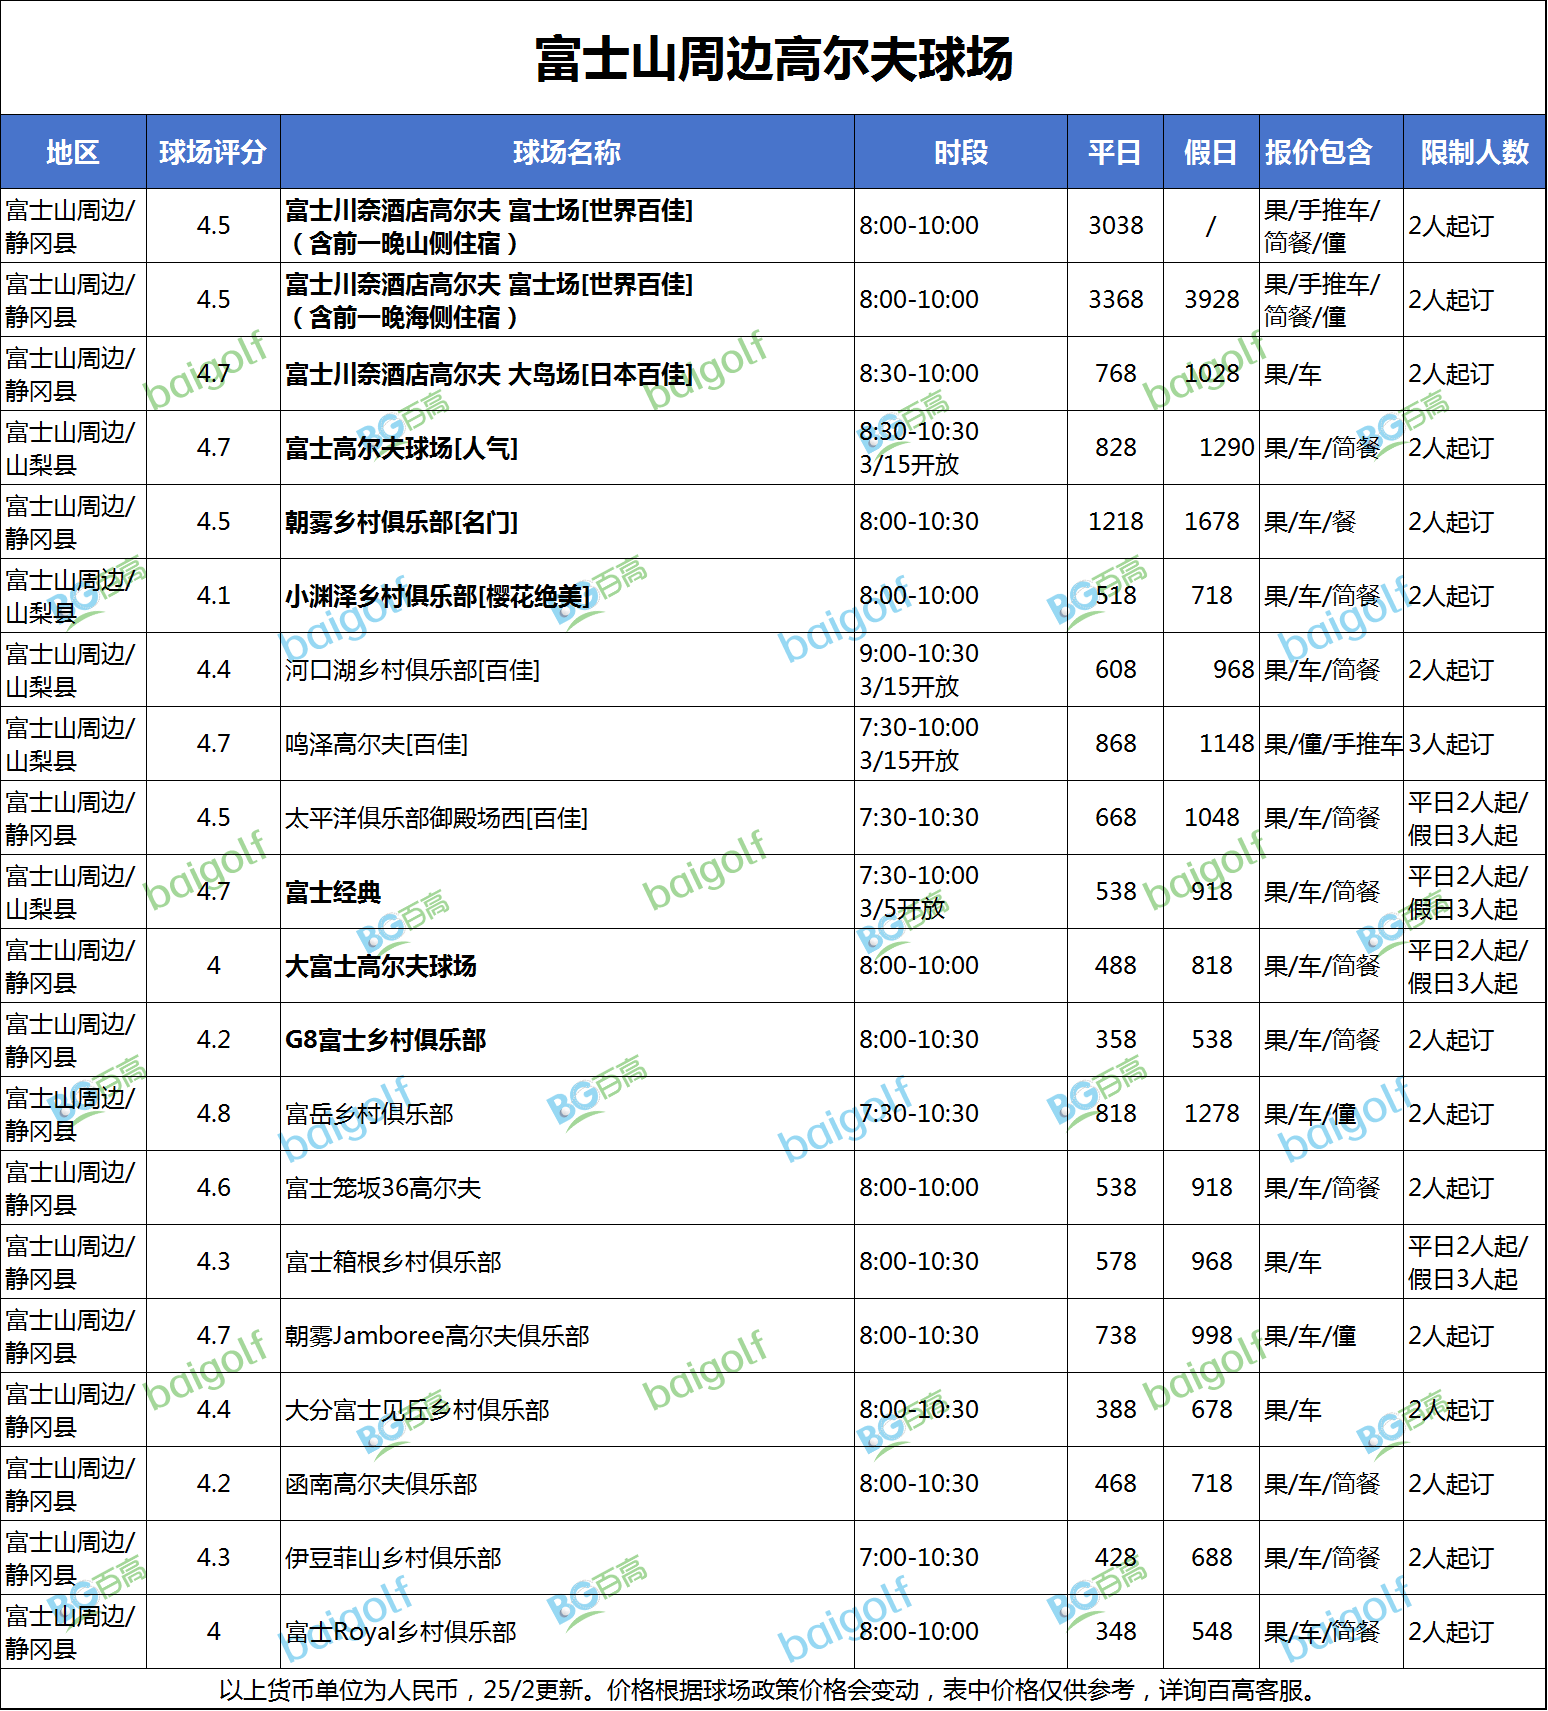Screen dimensions: 1548x1711
Task: Select the 小渊泽乡村俱乐部[樱花绝美] course name
Action: [437, 596]
